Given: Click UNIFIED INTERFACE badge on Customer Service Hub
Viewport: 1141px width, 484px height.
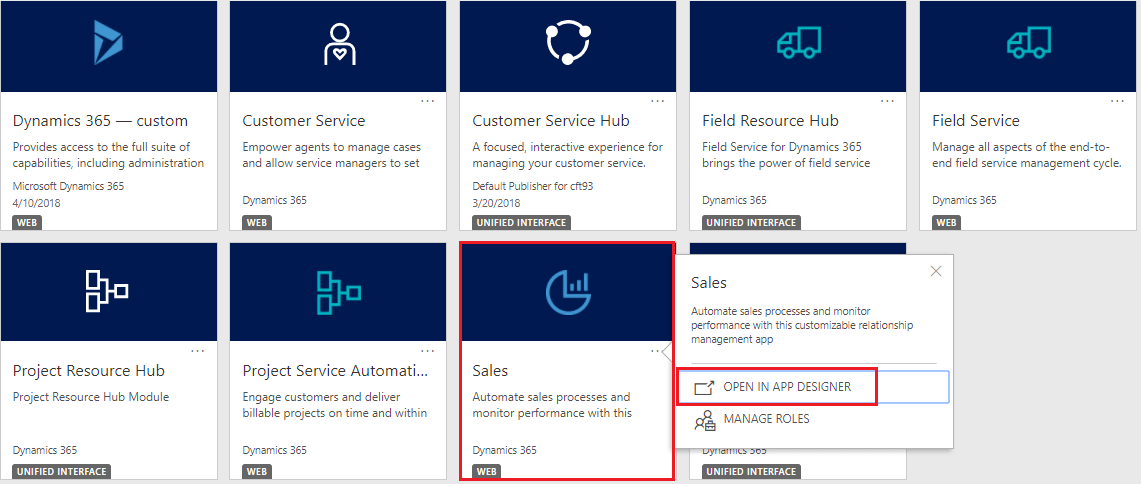Looking at the screenshot, I should (x=521, y=222).
